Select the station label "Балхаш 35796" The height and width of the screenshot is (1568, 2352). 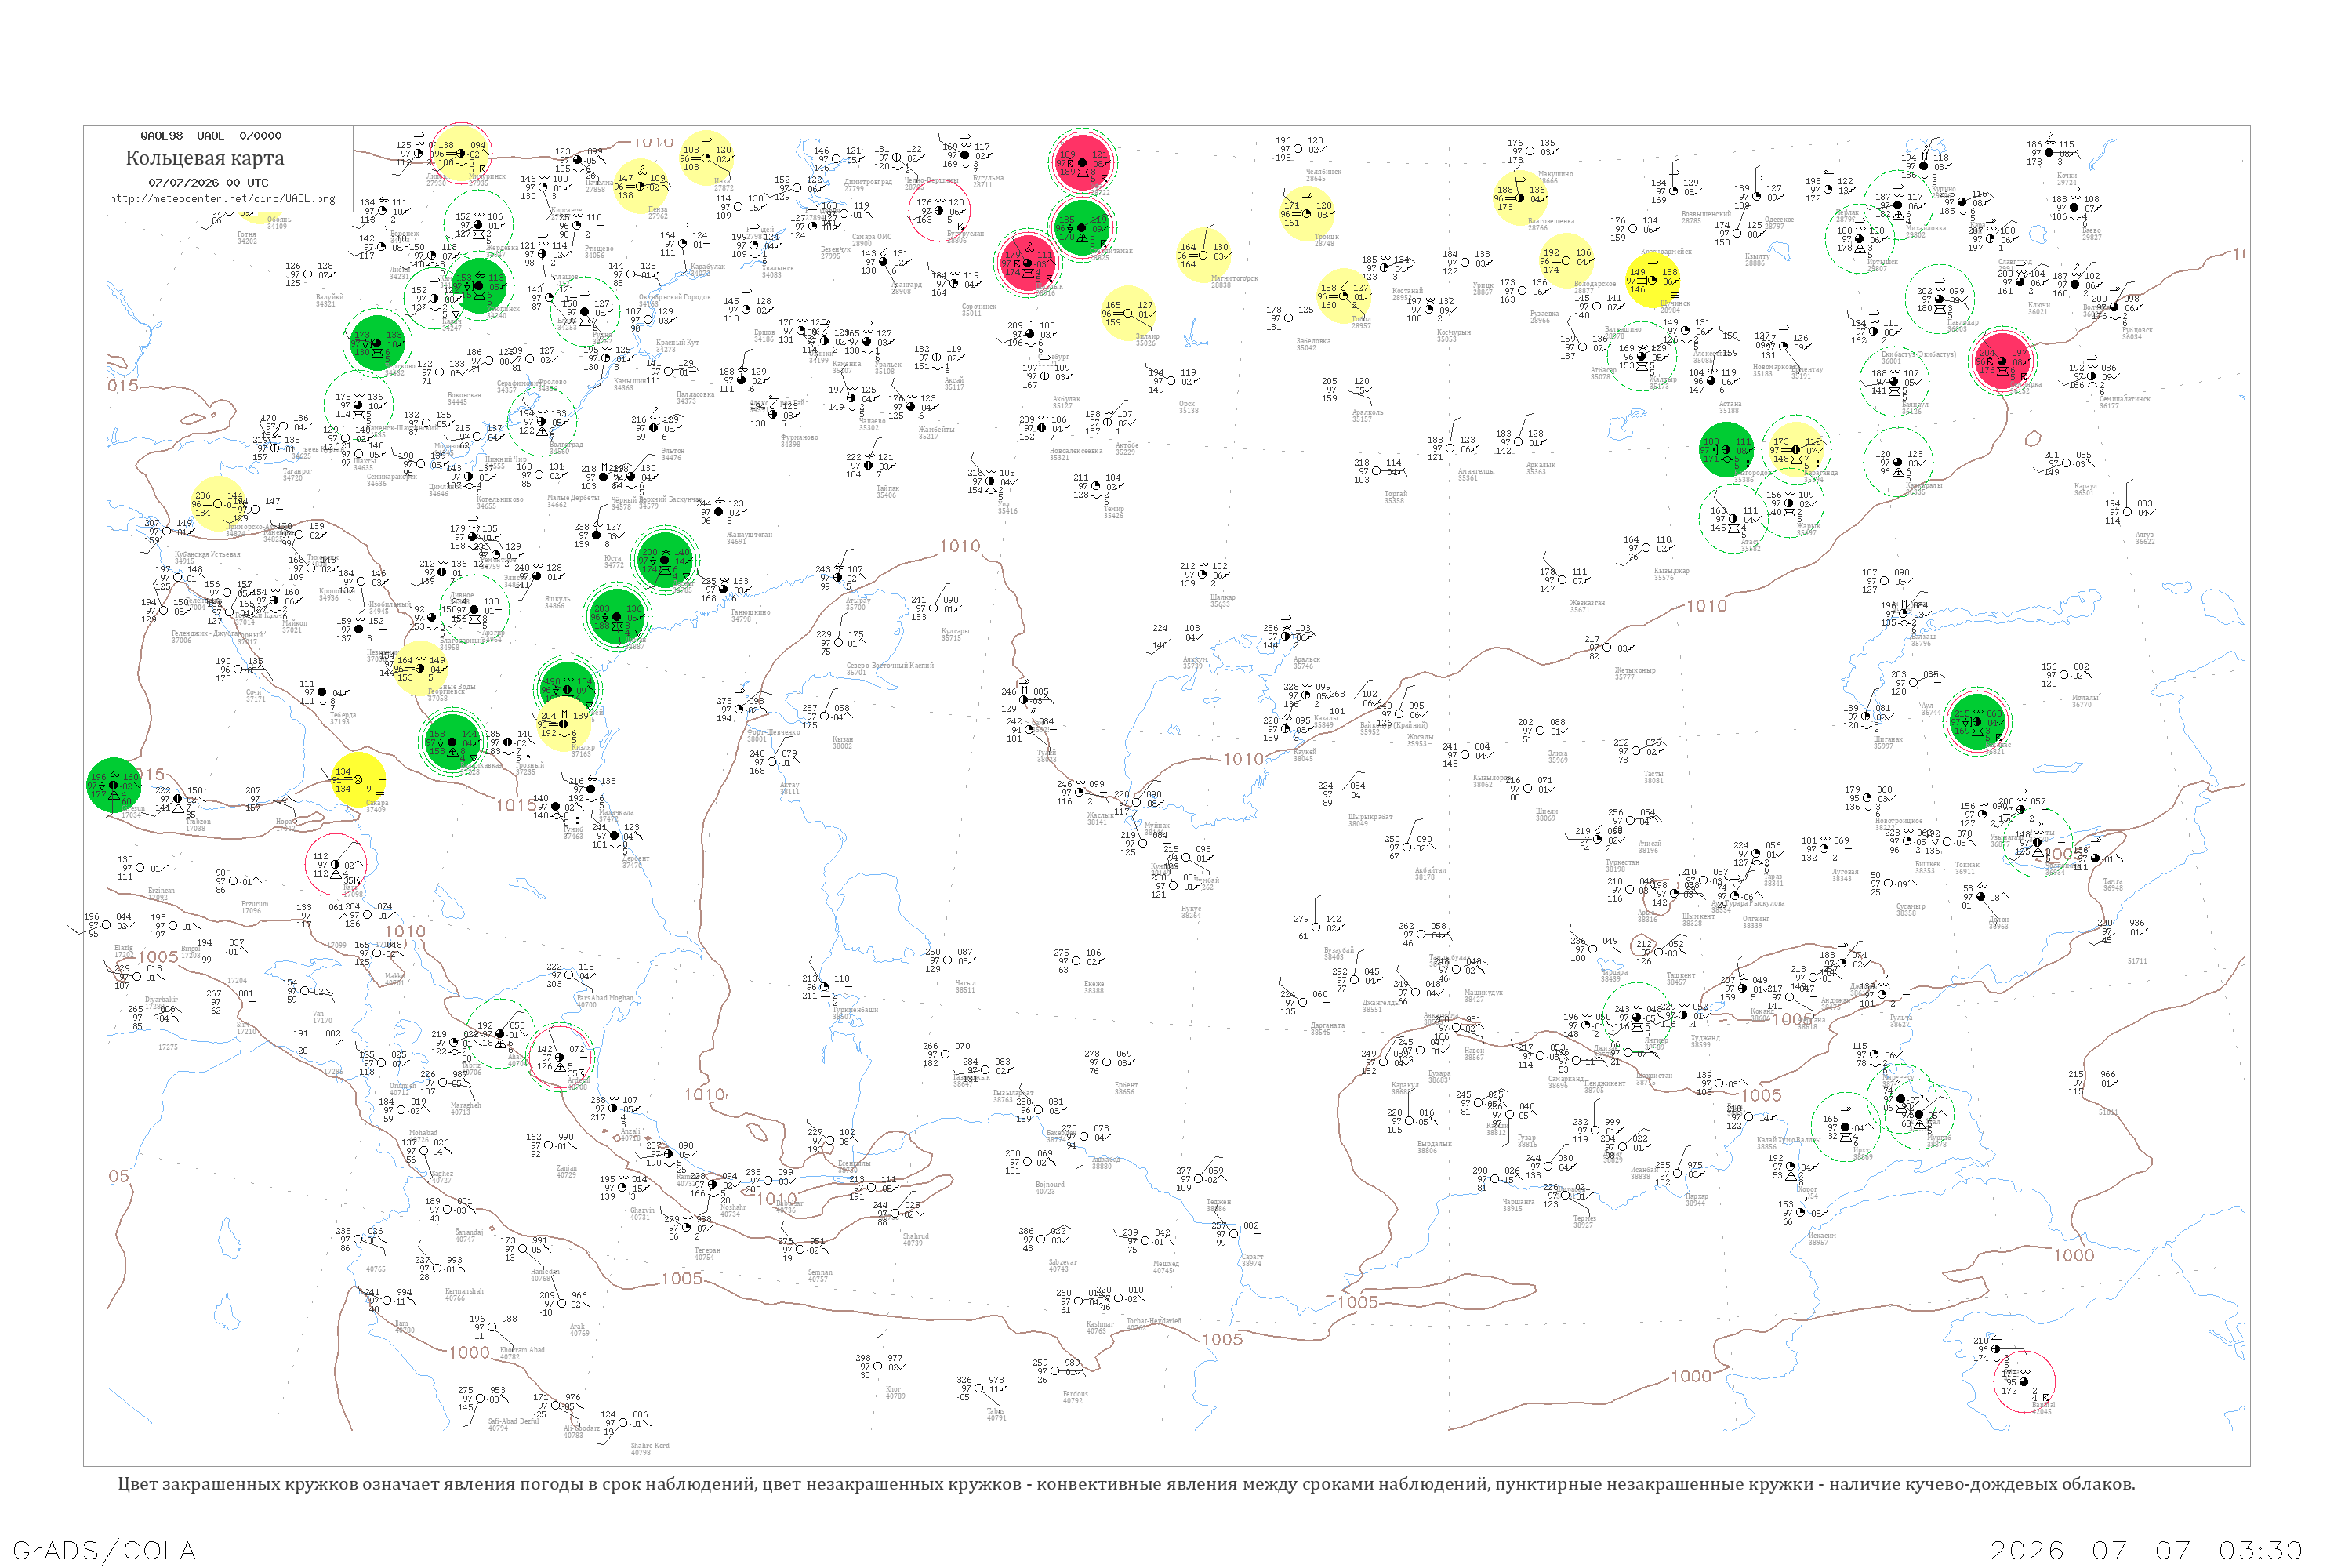[x=1923, y=640]
